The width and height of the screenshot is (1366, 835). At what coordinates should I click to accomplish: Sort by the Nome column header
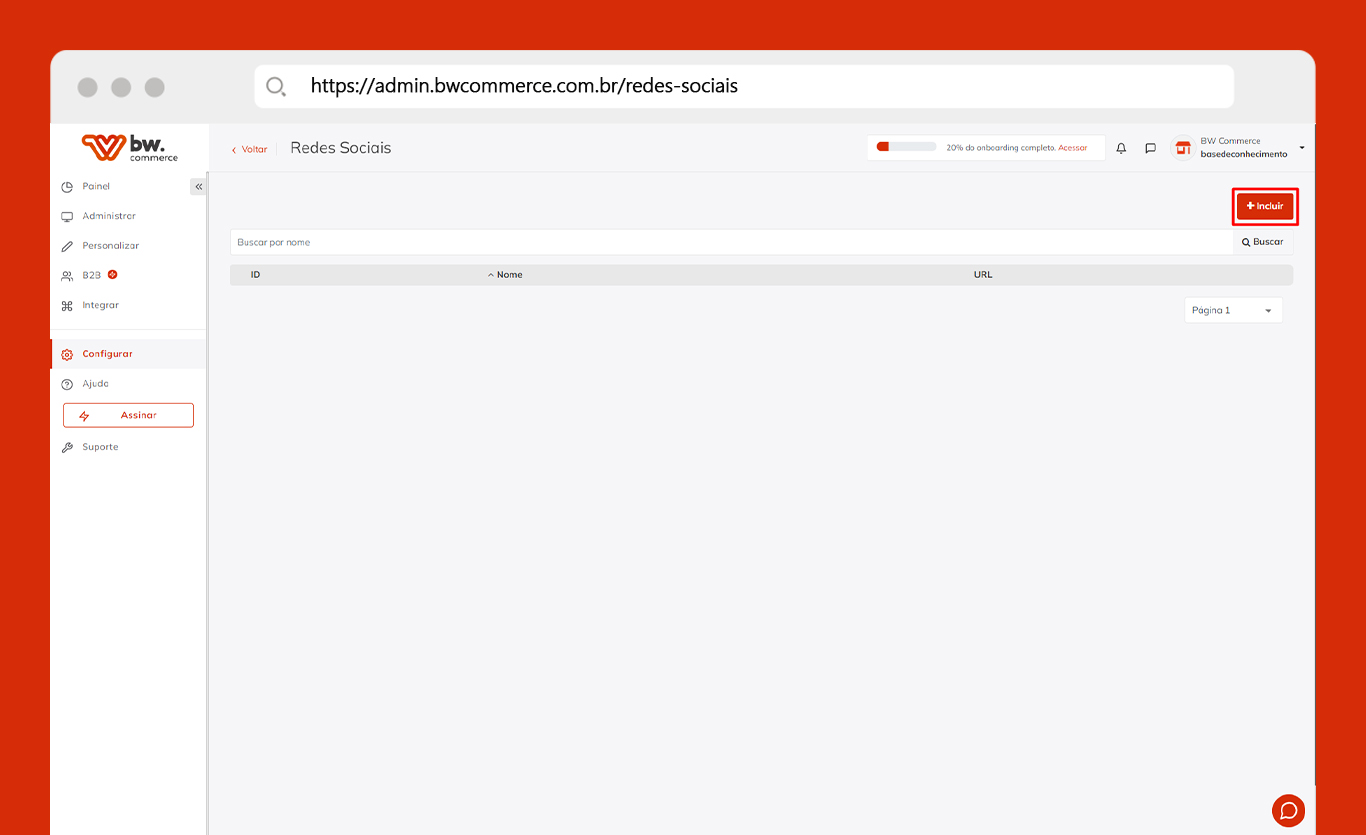pyautogui.click(x=505, y=275)
